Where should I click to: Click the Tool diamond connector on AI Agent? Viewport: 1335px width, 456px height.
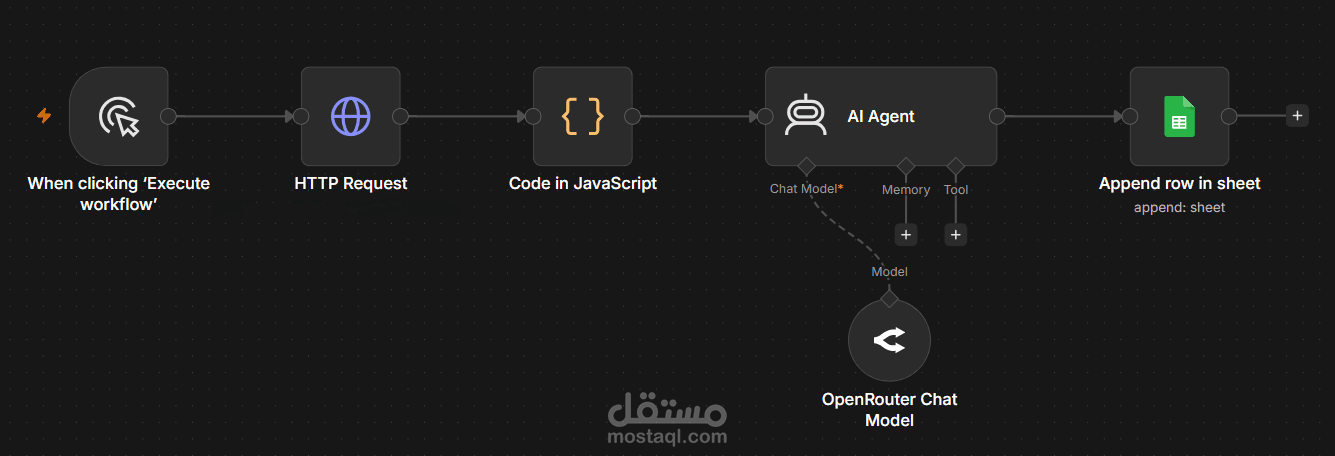coord(956,165)
